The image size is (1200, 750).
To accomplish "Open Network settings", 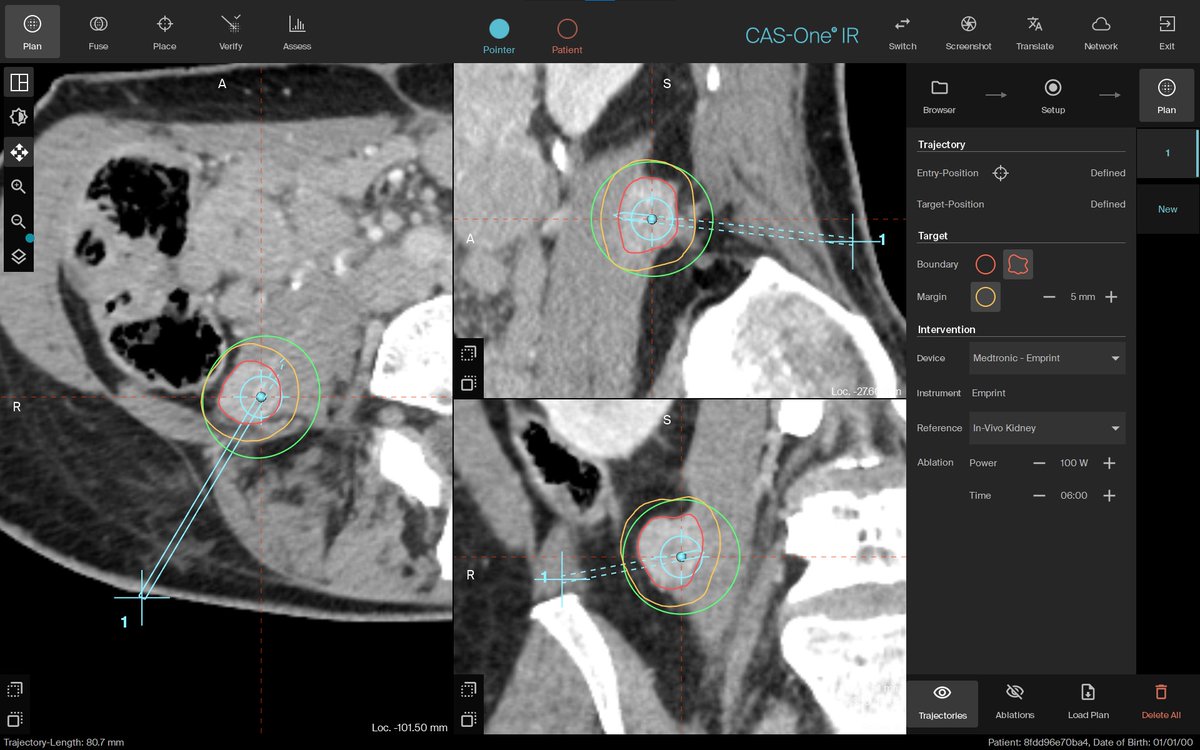I will click(x=1101, y=31).
